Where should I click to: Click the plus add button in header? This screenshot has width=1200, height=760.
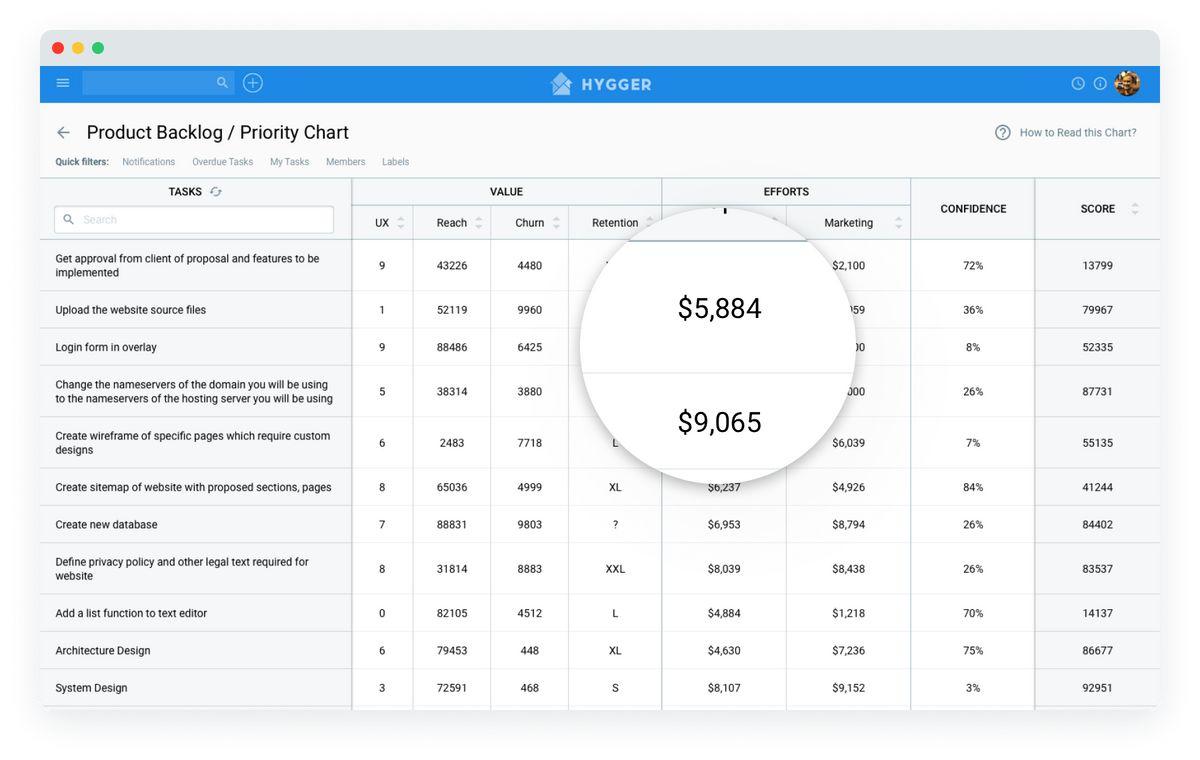point(253,83)
